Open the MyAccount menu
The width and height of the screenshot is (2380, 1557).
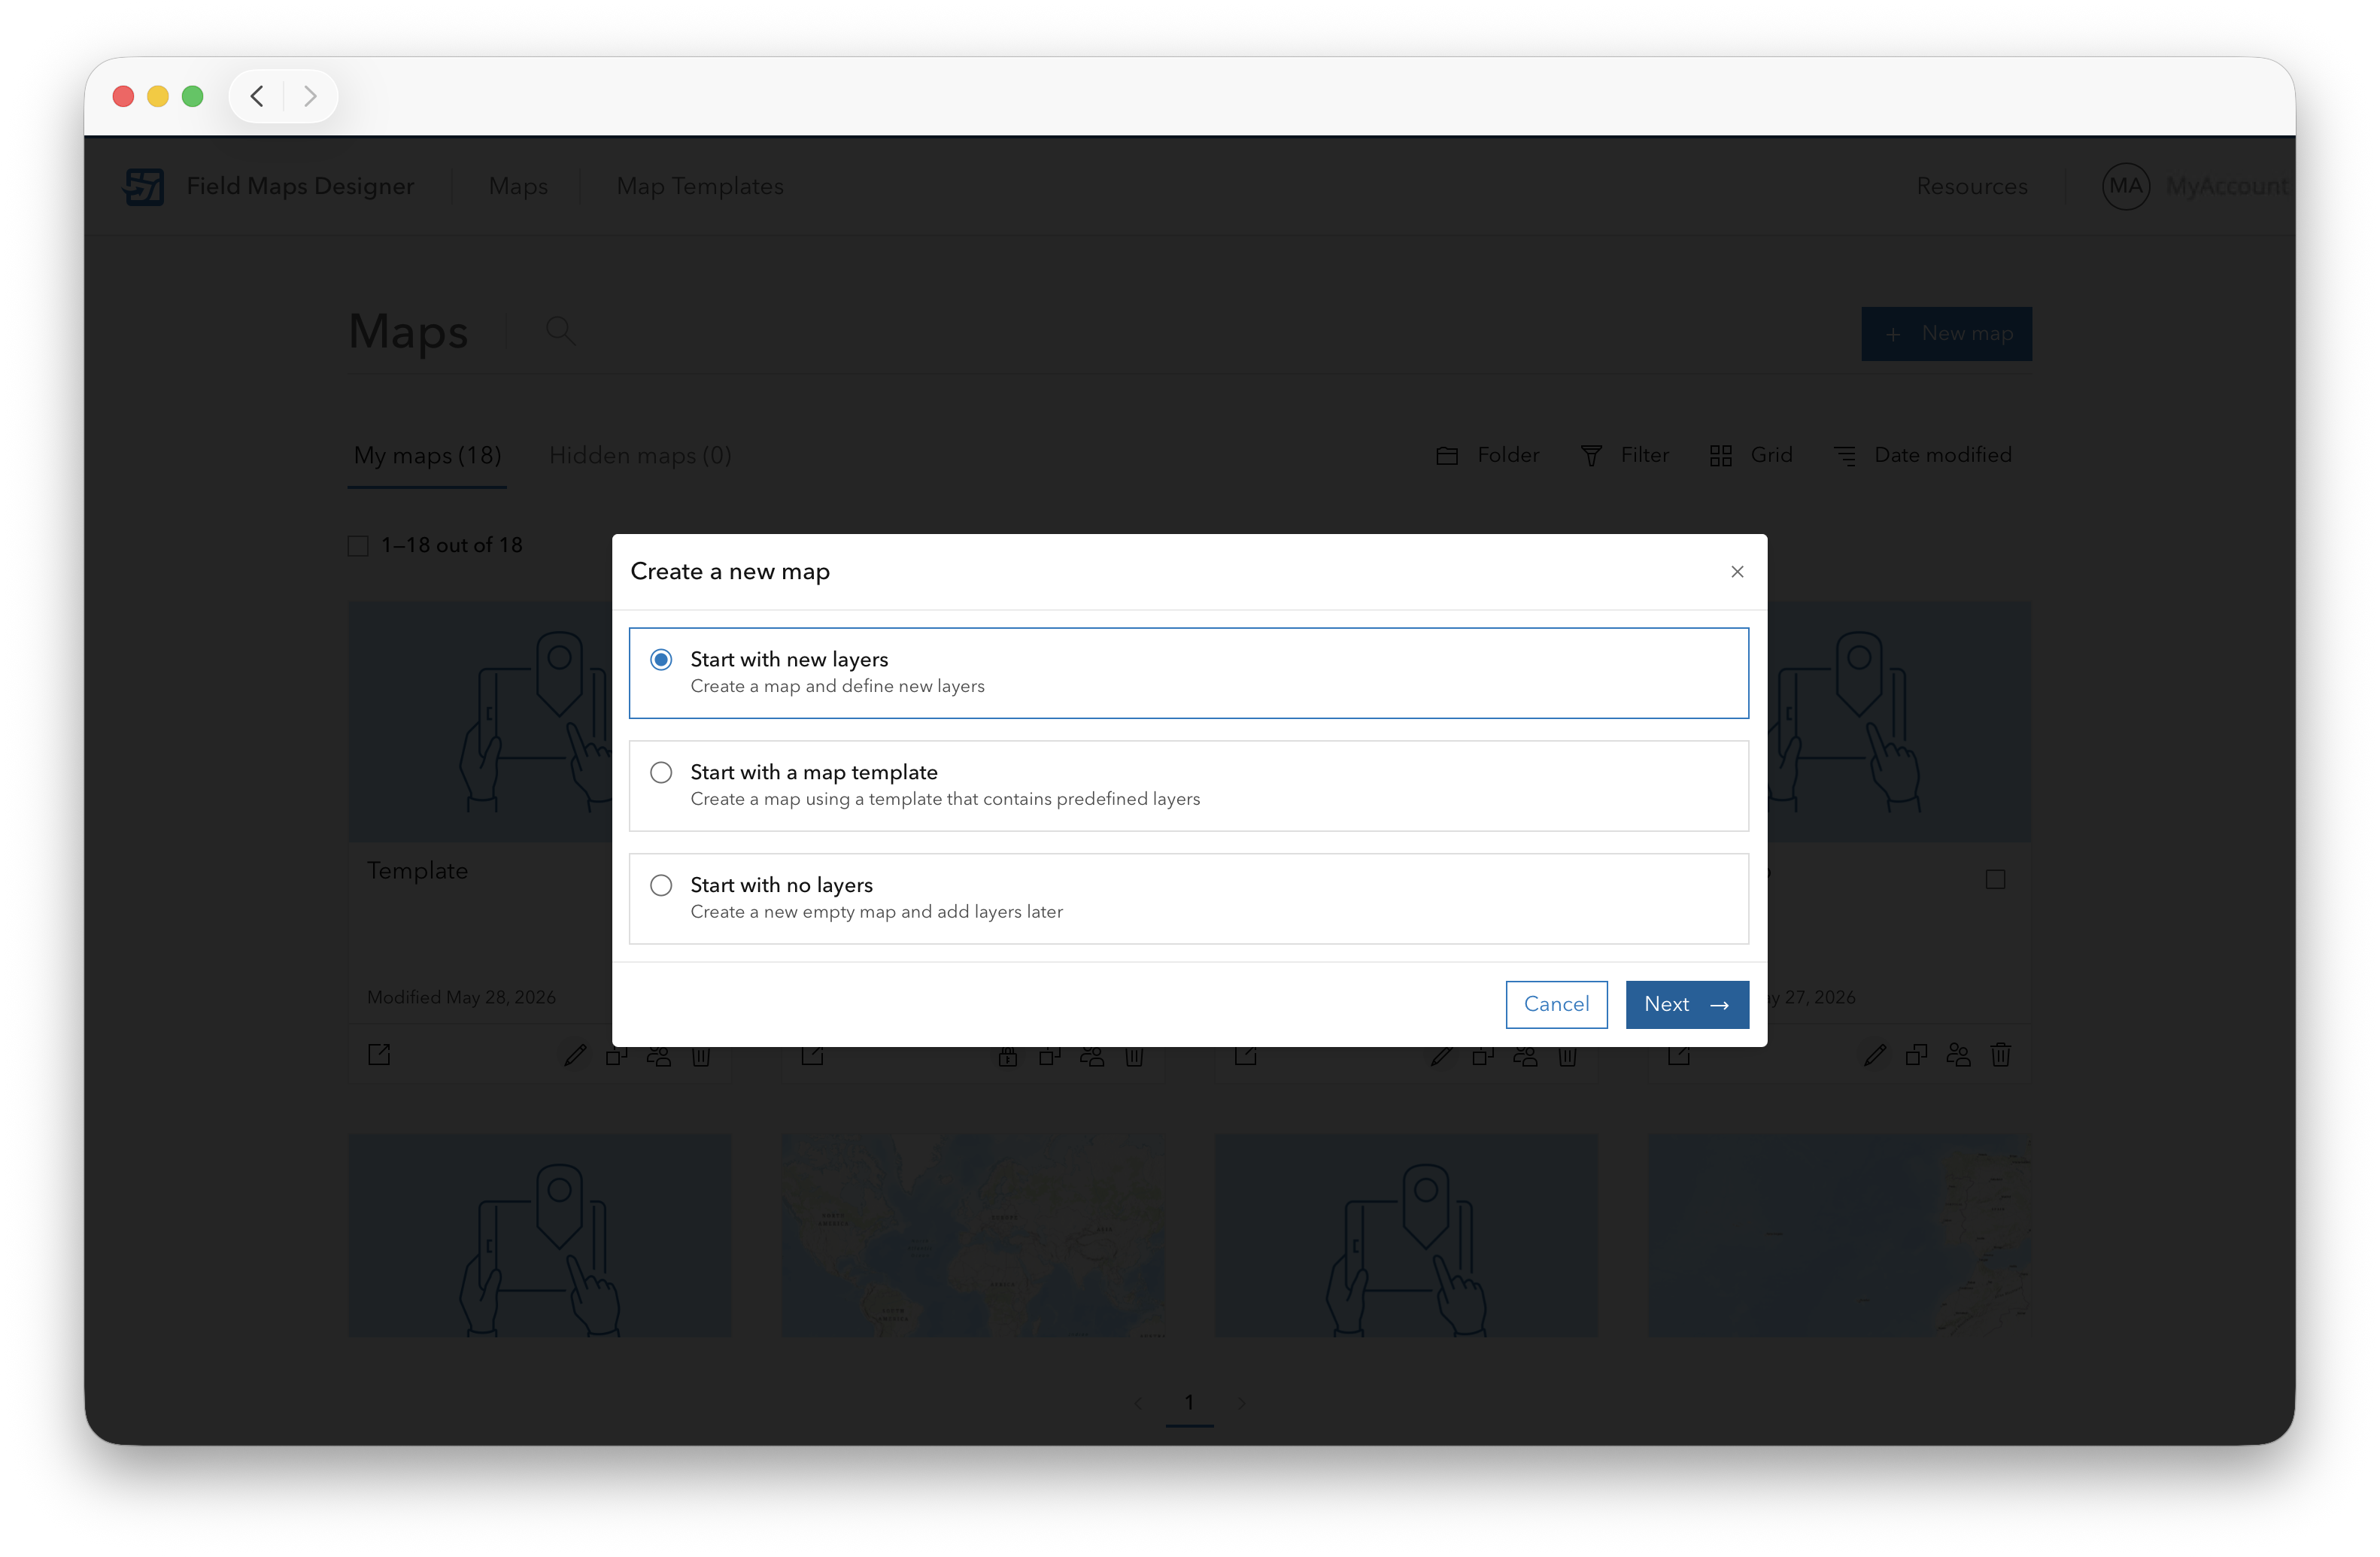pos(2227,186)
